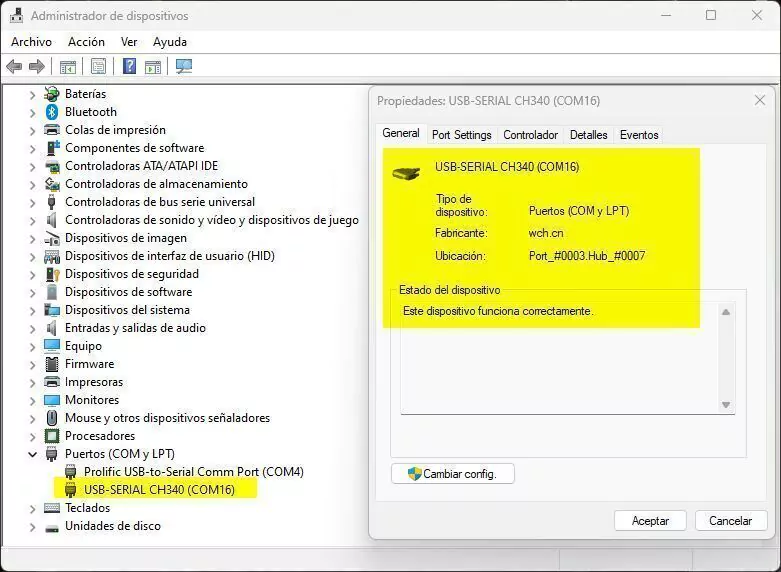
Task: Expand the Baterías category
Action: 32,94
